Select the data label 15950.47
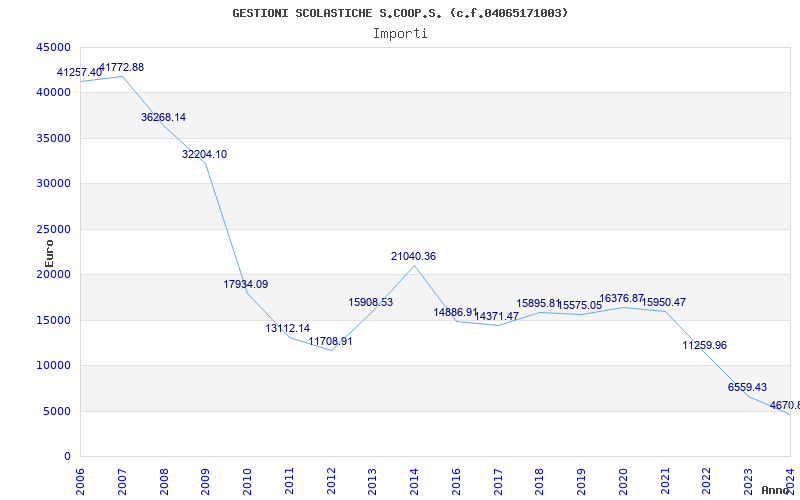 (664, 302)
